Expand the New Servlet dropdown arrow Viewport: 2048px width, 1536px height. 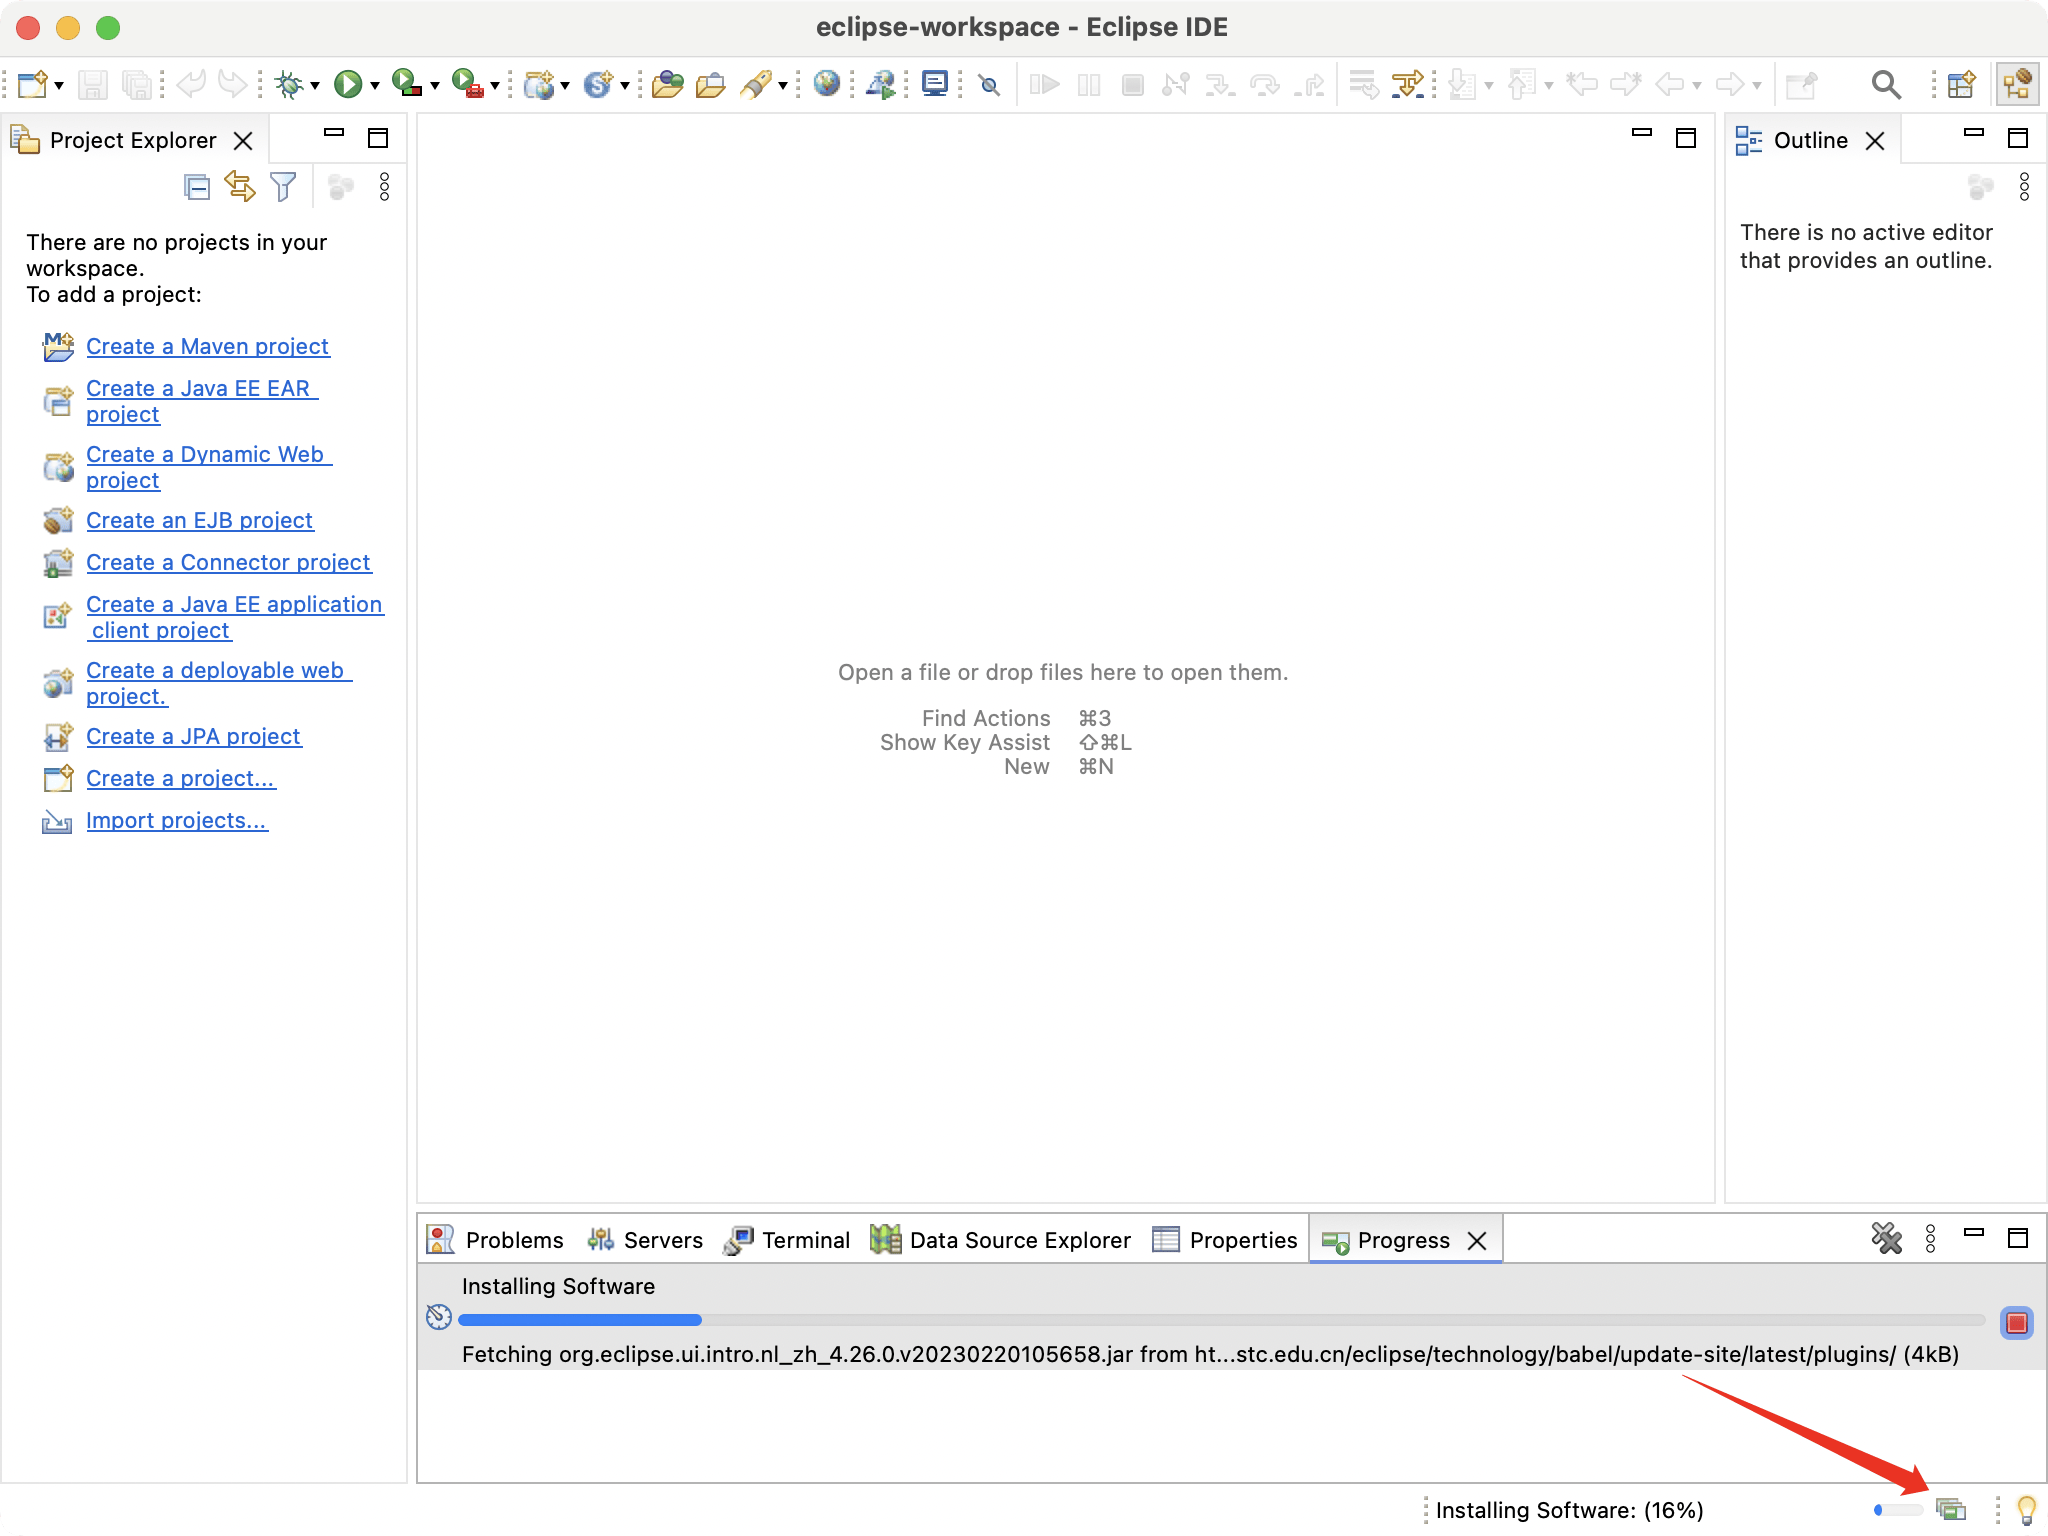click(x=625, y=86)
